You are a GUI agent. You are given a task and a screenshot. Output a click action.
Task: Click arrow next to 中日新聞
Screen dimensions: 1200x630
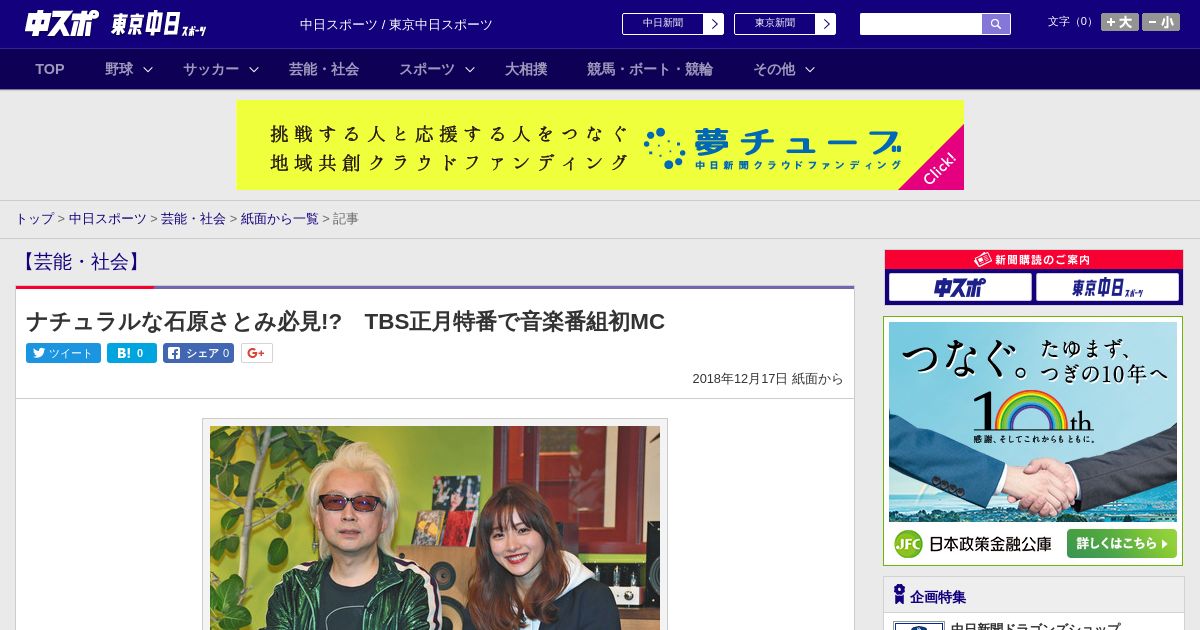pyautogui.click(x=714, y=24)
